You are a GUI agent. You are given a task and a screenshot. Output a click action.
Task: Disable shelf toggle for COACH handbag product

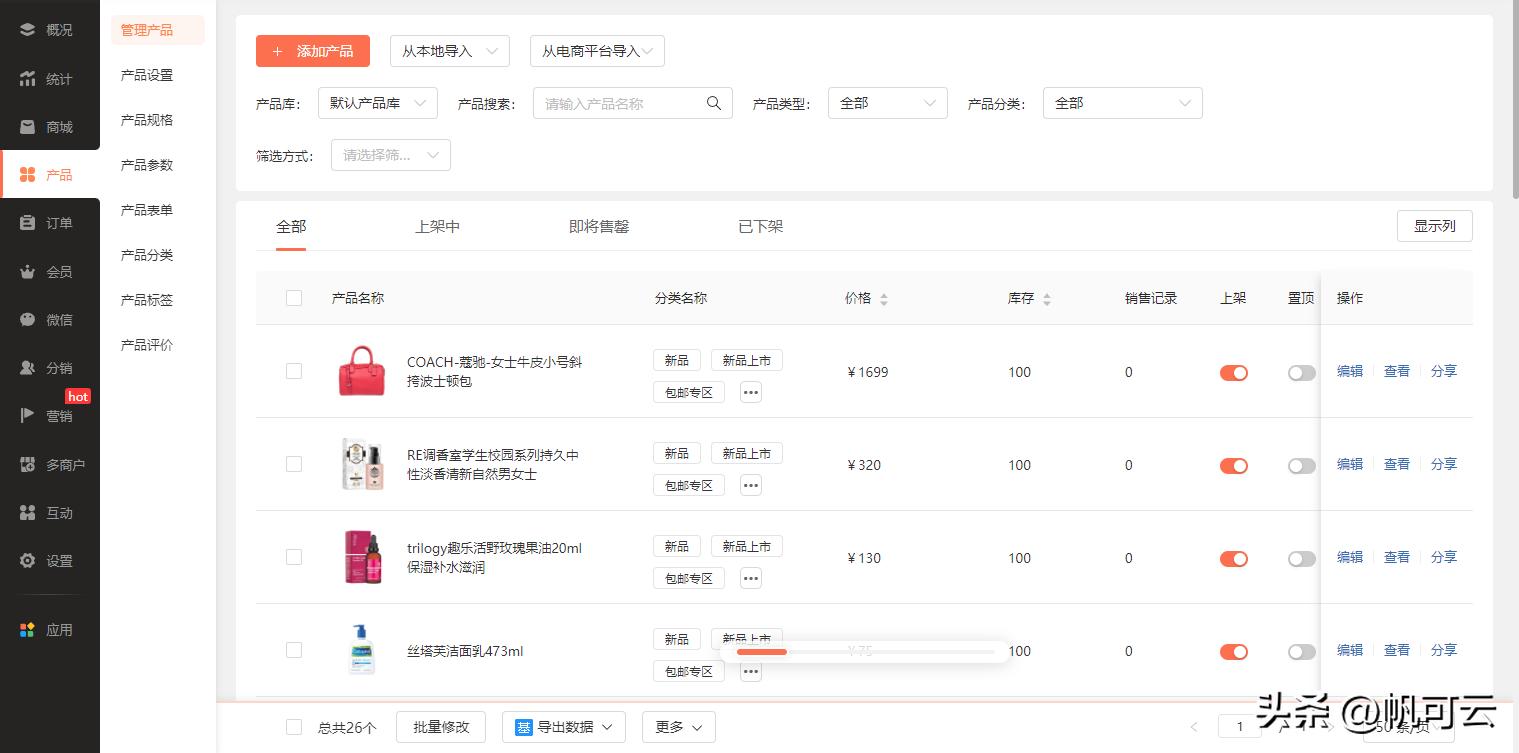click(1234, 372)
